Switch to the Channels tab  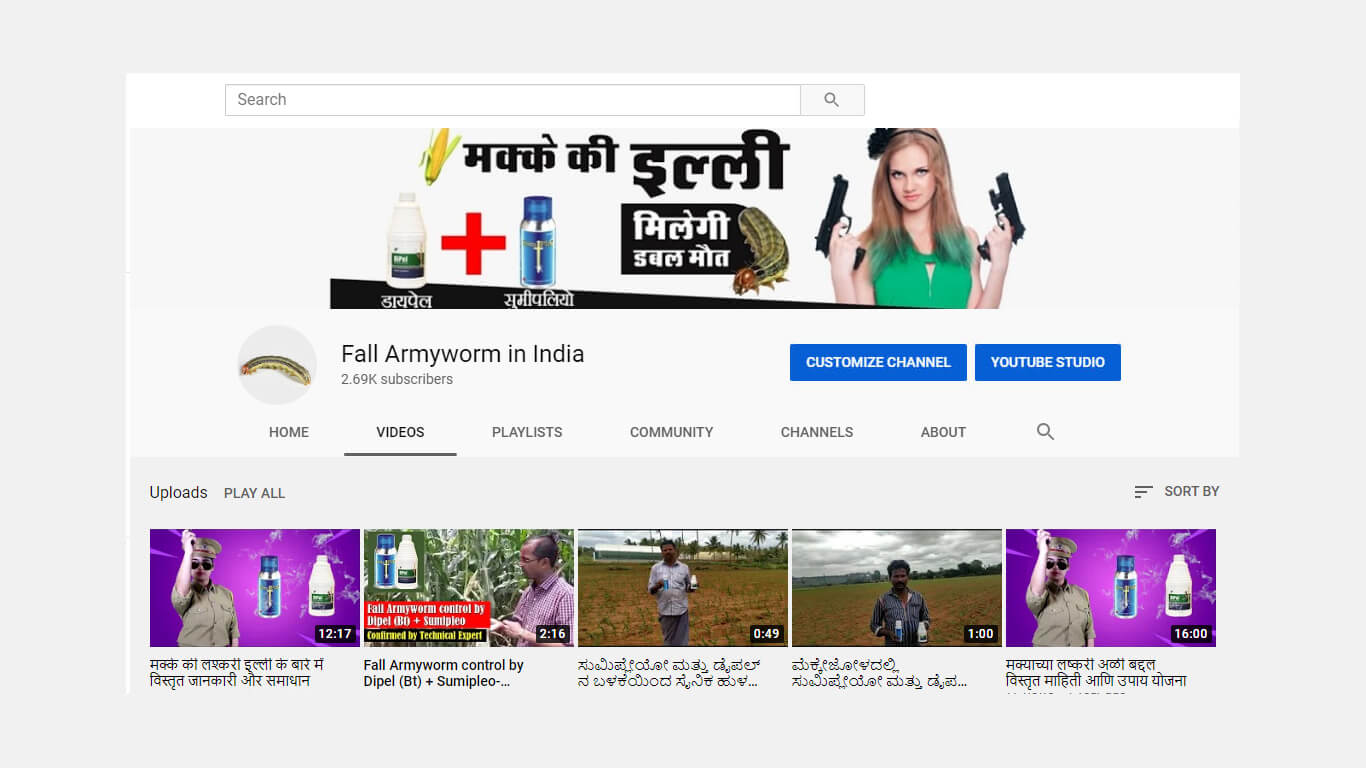point(817,432)
